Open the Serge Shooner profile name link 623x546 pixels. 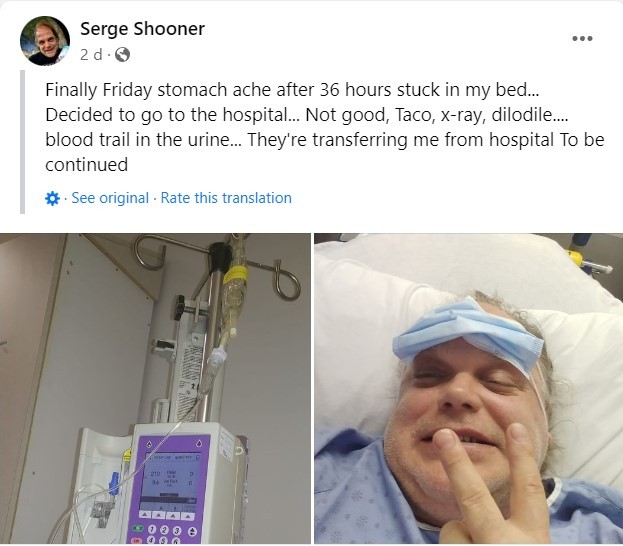142,29
